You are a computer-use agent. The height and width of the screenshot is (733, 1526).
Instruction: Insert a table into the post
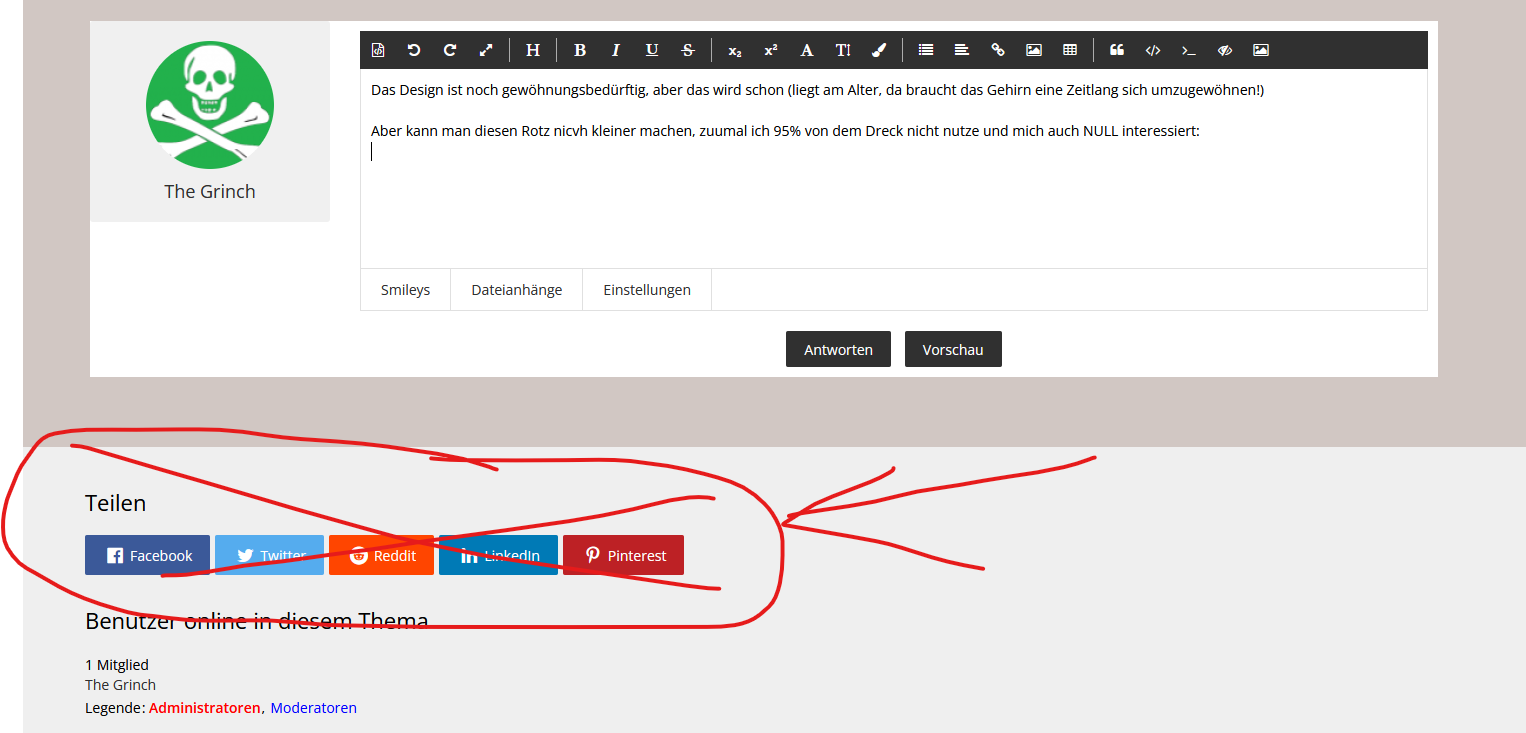(x=1070, y=50)
